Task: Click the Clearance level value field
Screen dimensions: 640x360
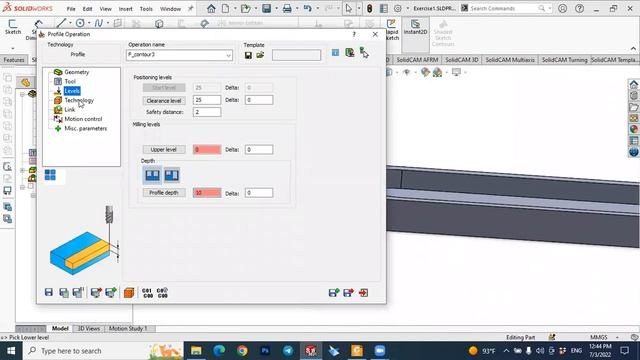Action: pyautogui.click(x=207, y=100)
